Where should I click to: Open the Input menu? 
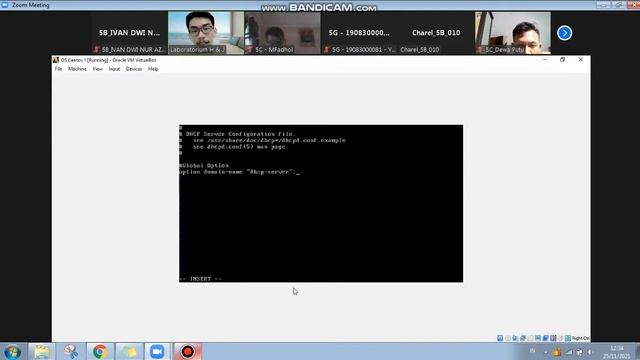click(114, 69)
